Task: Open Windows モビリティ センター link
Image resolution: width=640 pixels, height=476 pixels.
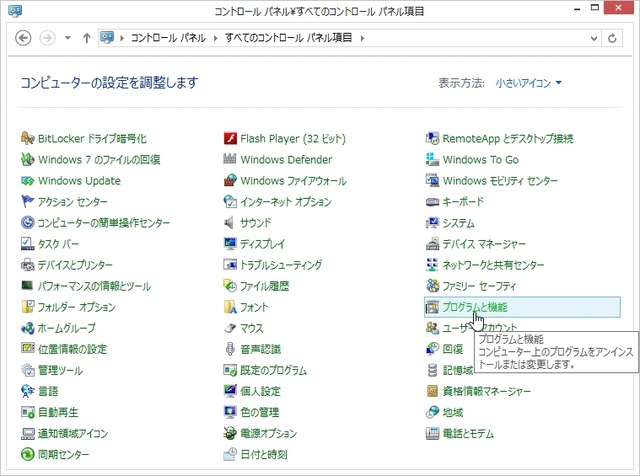Action: (500, 181)
